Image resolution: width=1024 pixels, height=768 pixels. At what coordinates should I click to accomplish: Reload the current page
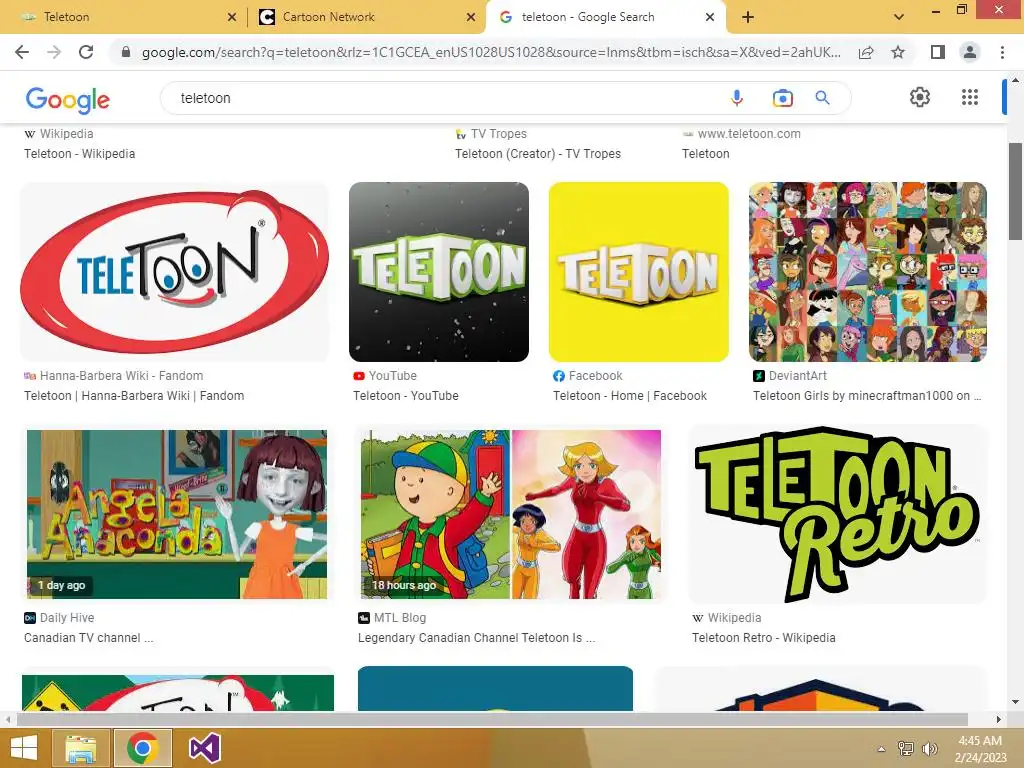(x=86, y=52)
